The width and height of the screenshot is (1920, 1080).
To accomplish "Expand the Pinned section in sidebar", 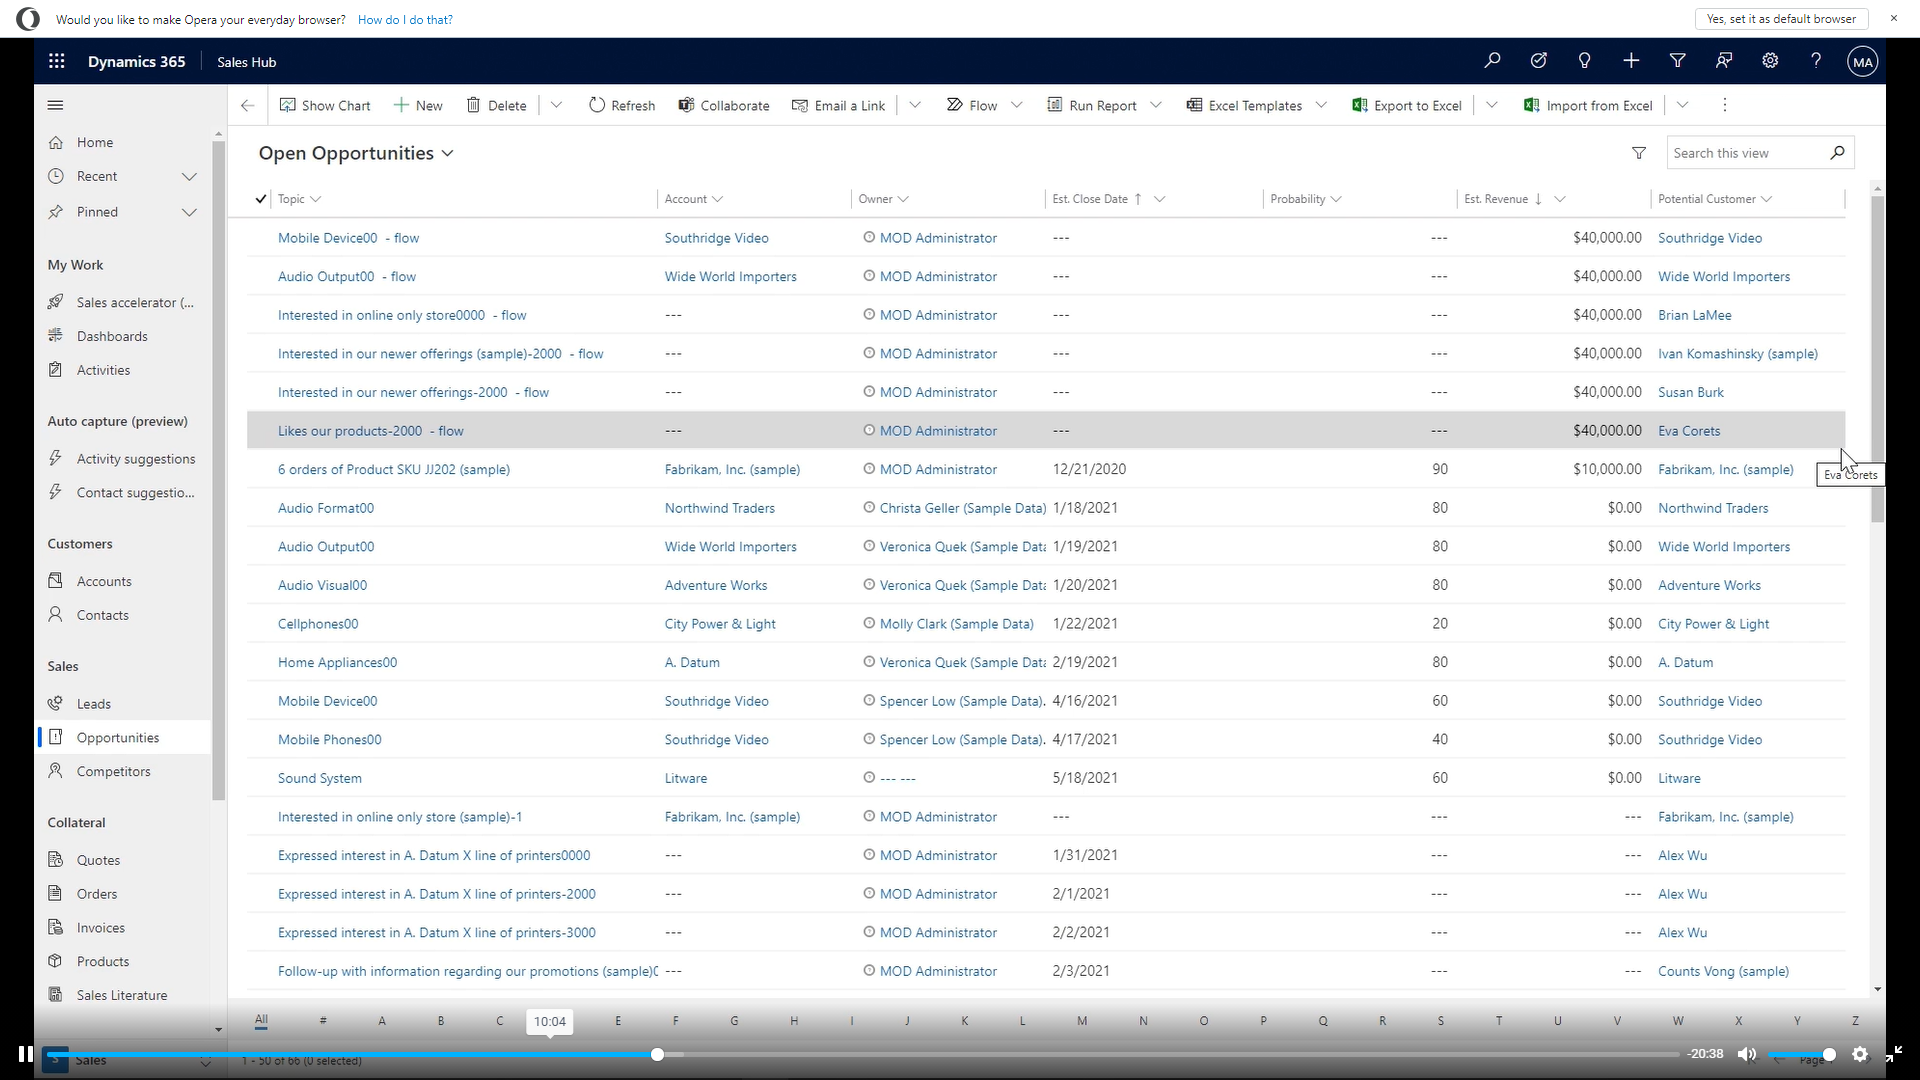I will tap(189, 212).
